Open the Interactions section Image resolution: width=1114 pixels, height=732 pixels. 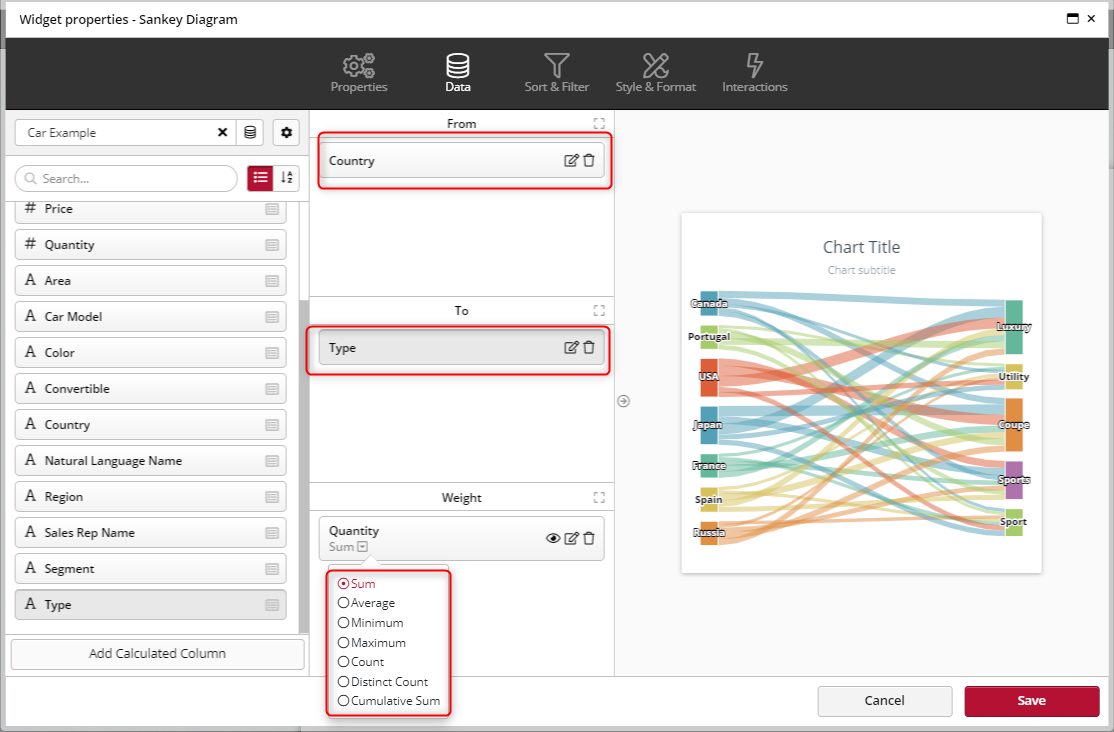tap(754, 72)
